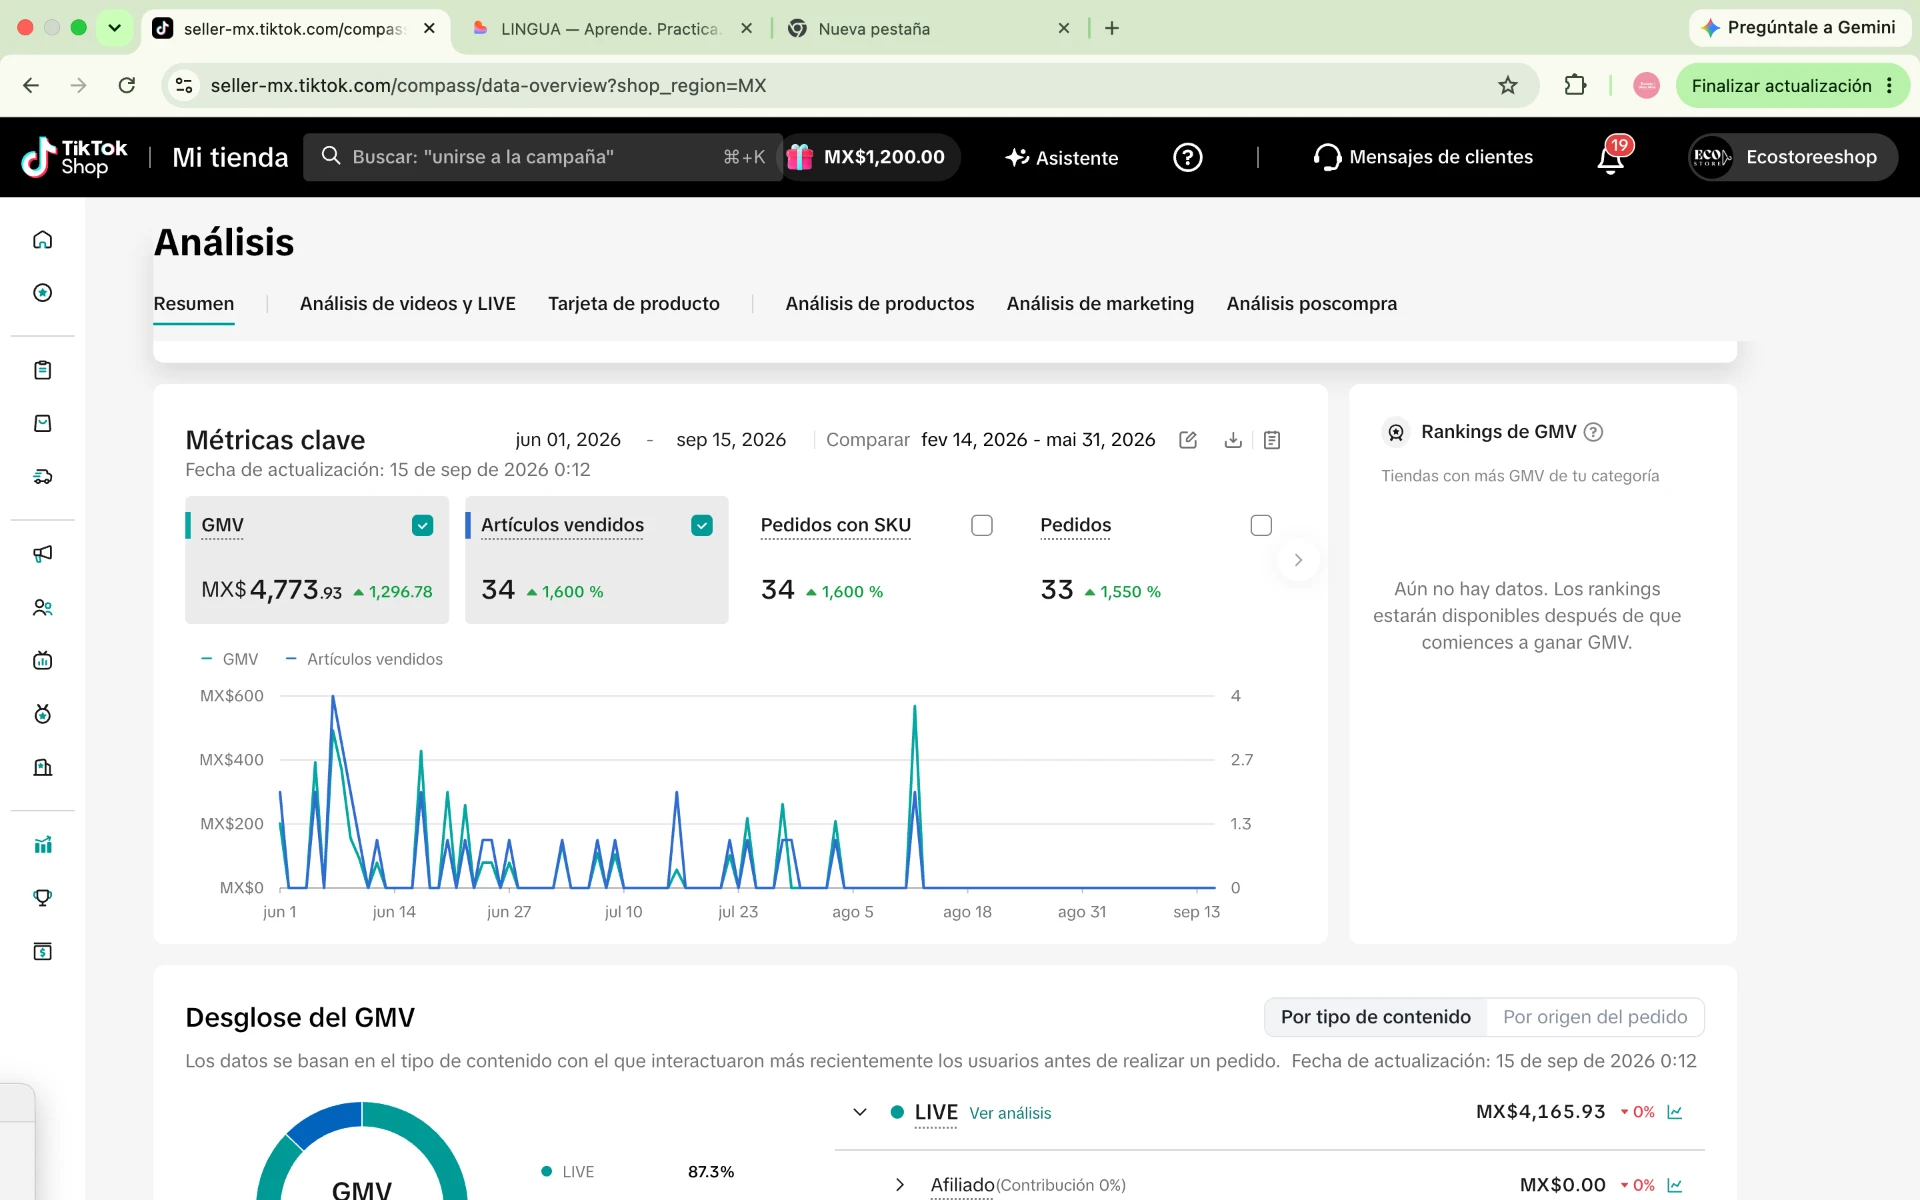Open the Asistente button
The image size is (1920, 1200).
click(1062, 157)
